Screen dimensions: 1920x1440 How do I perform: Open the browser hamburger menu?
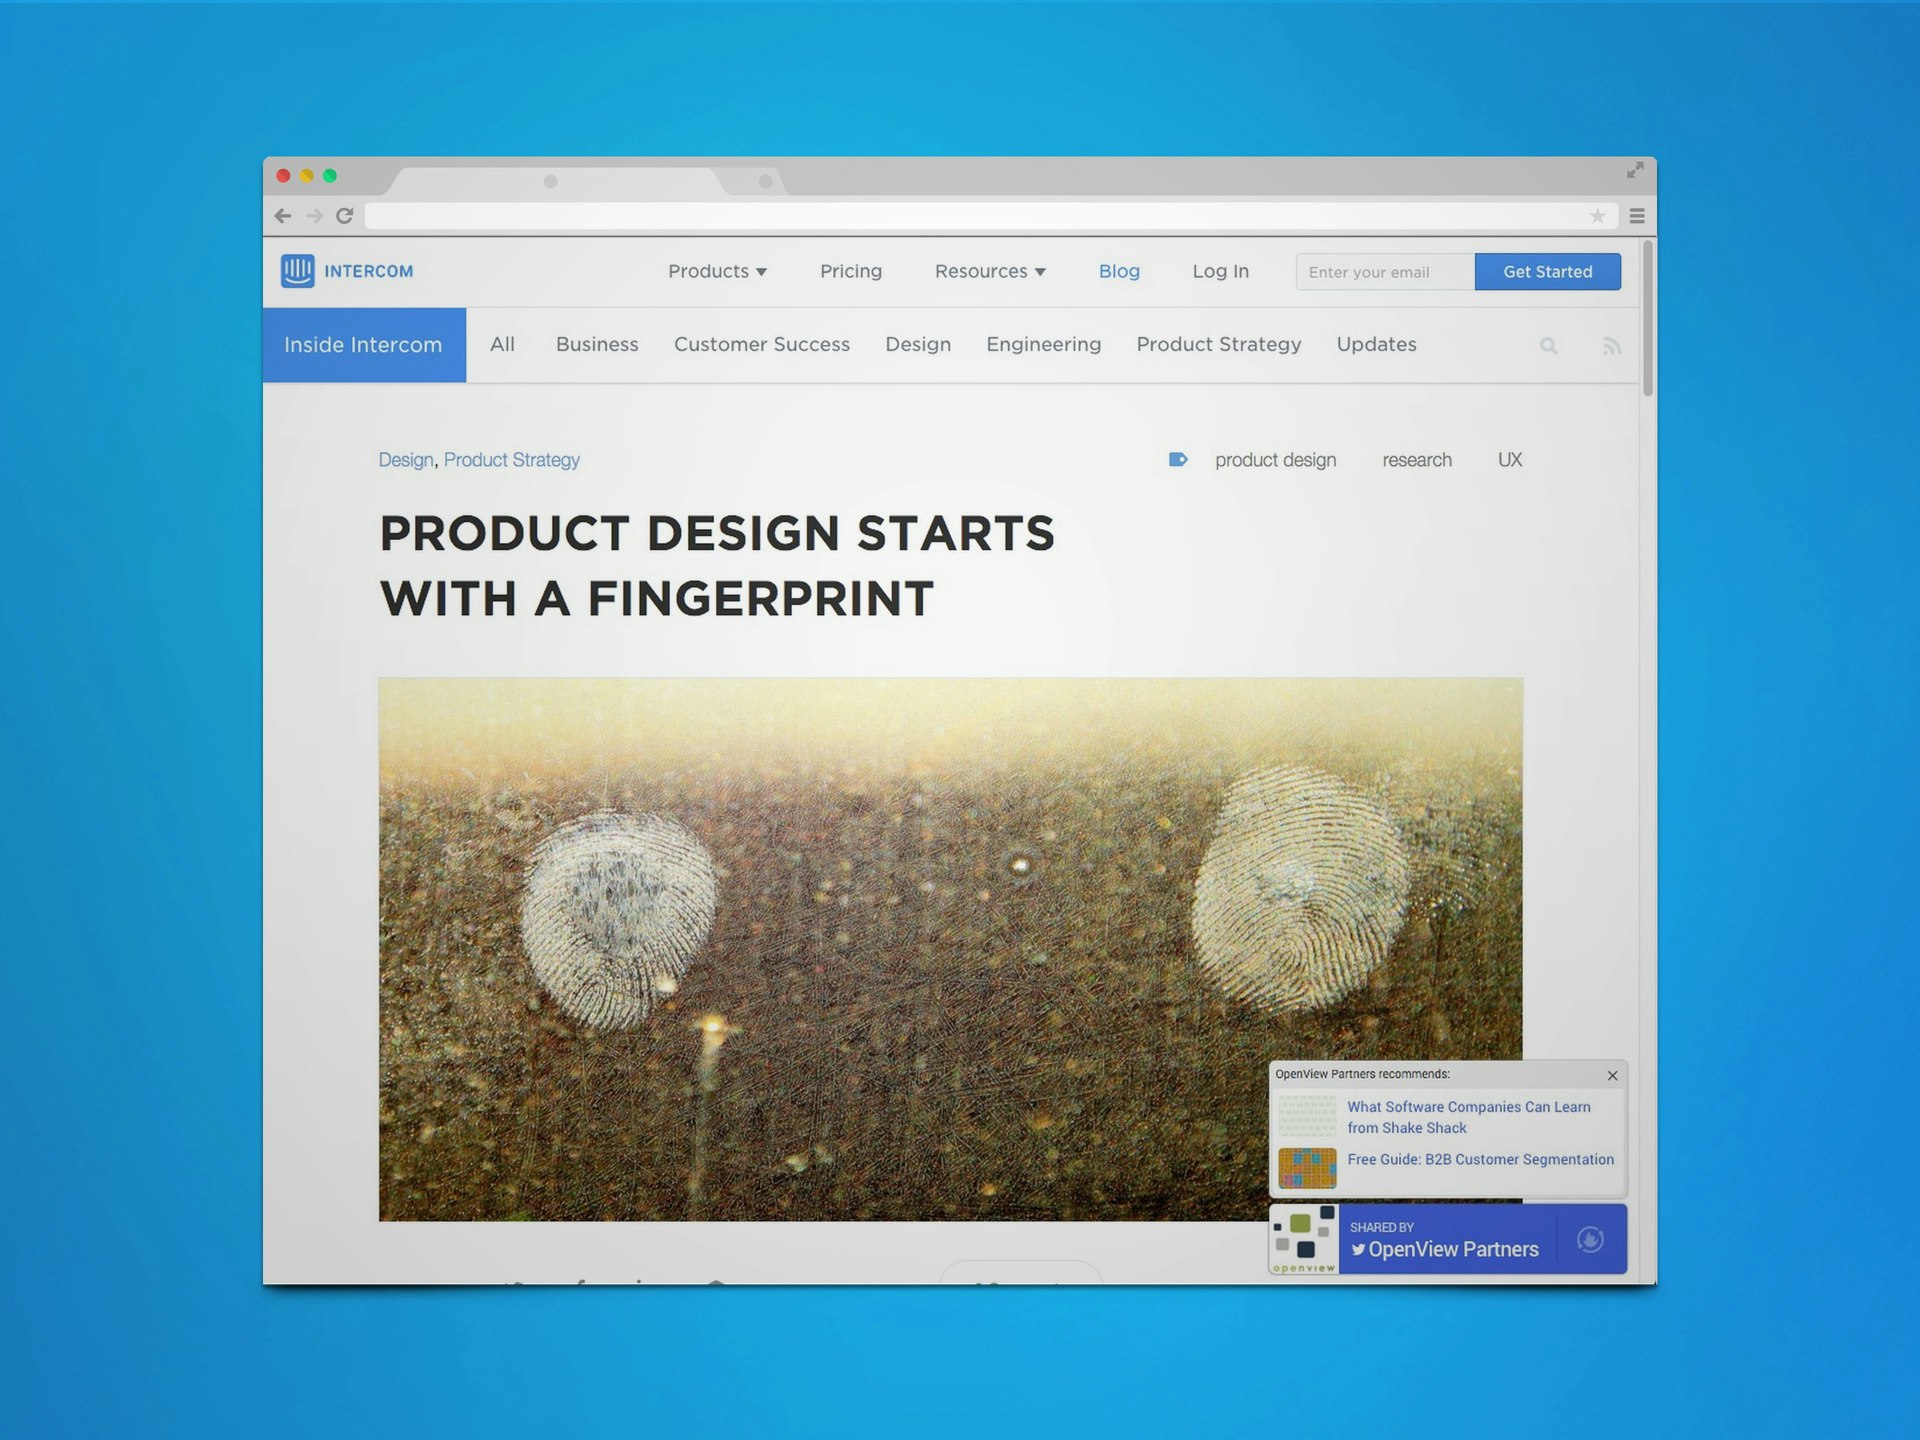tap(1637, 216)
